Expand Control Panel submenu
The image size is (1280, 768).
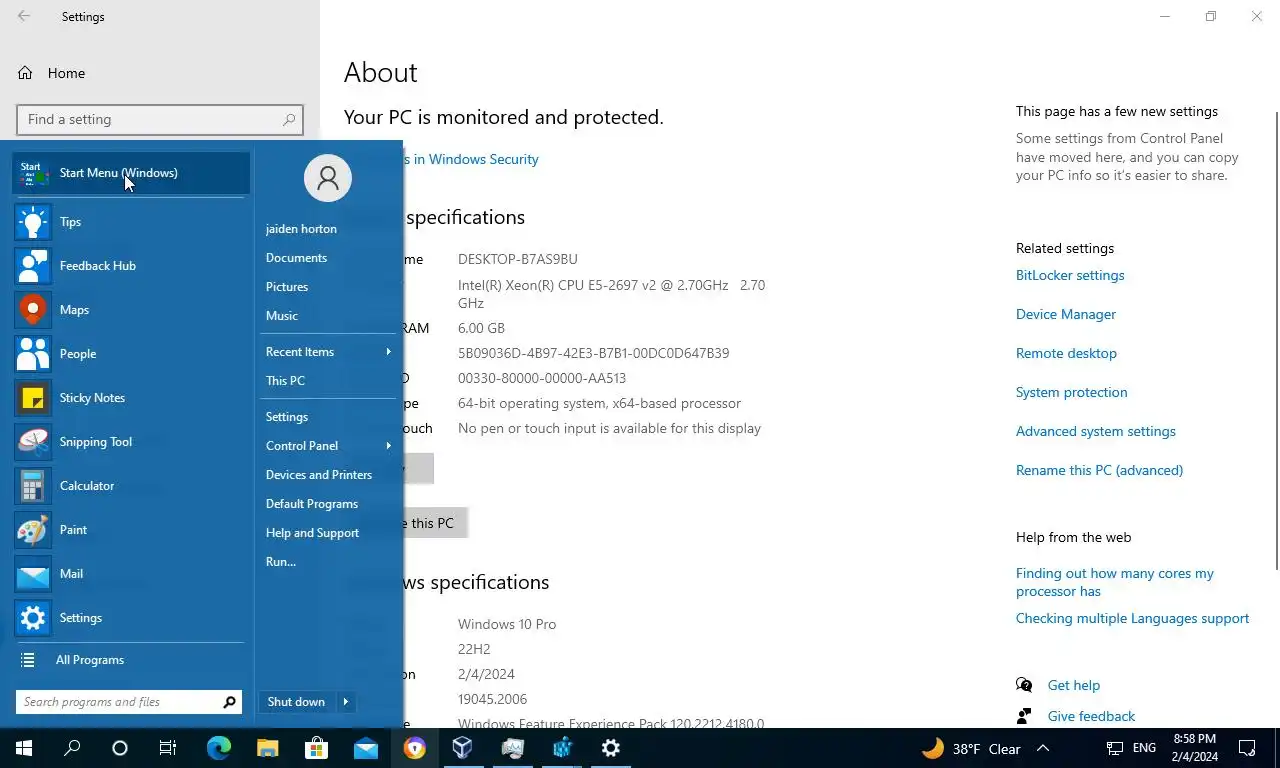pyautogui.click(x=328, y=446)
